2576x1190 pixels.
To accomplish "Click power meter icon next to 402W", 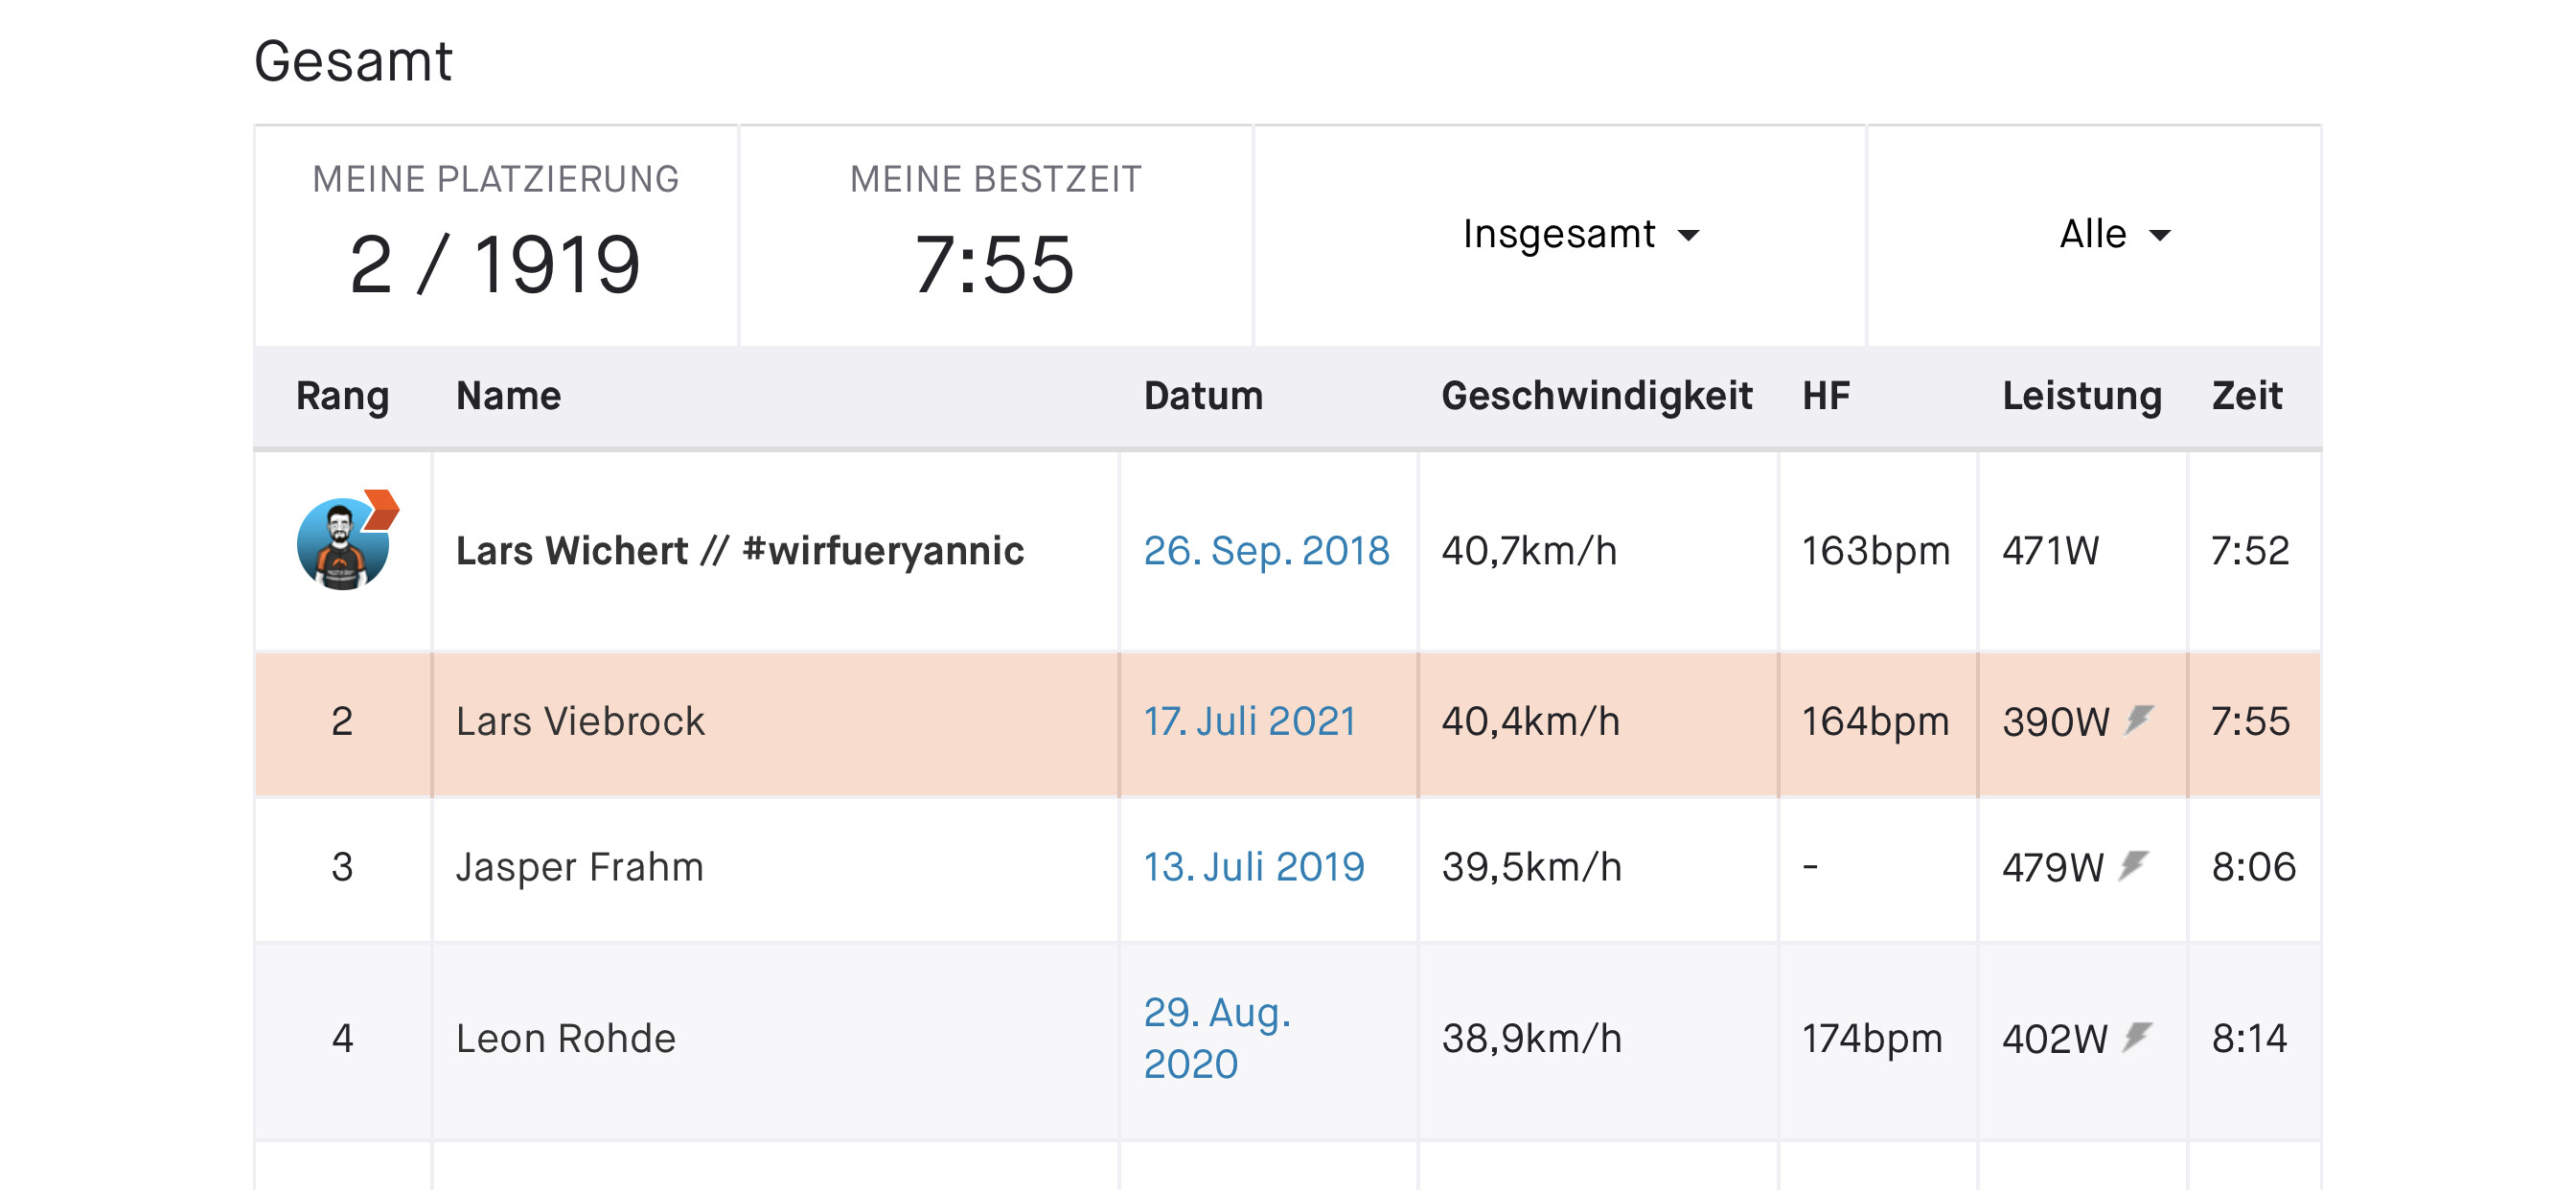I will click(x=2137, y=1037).
